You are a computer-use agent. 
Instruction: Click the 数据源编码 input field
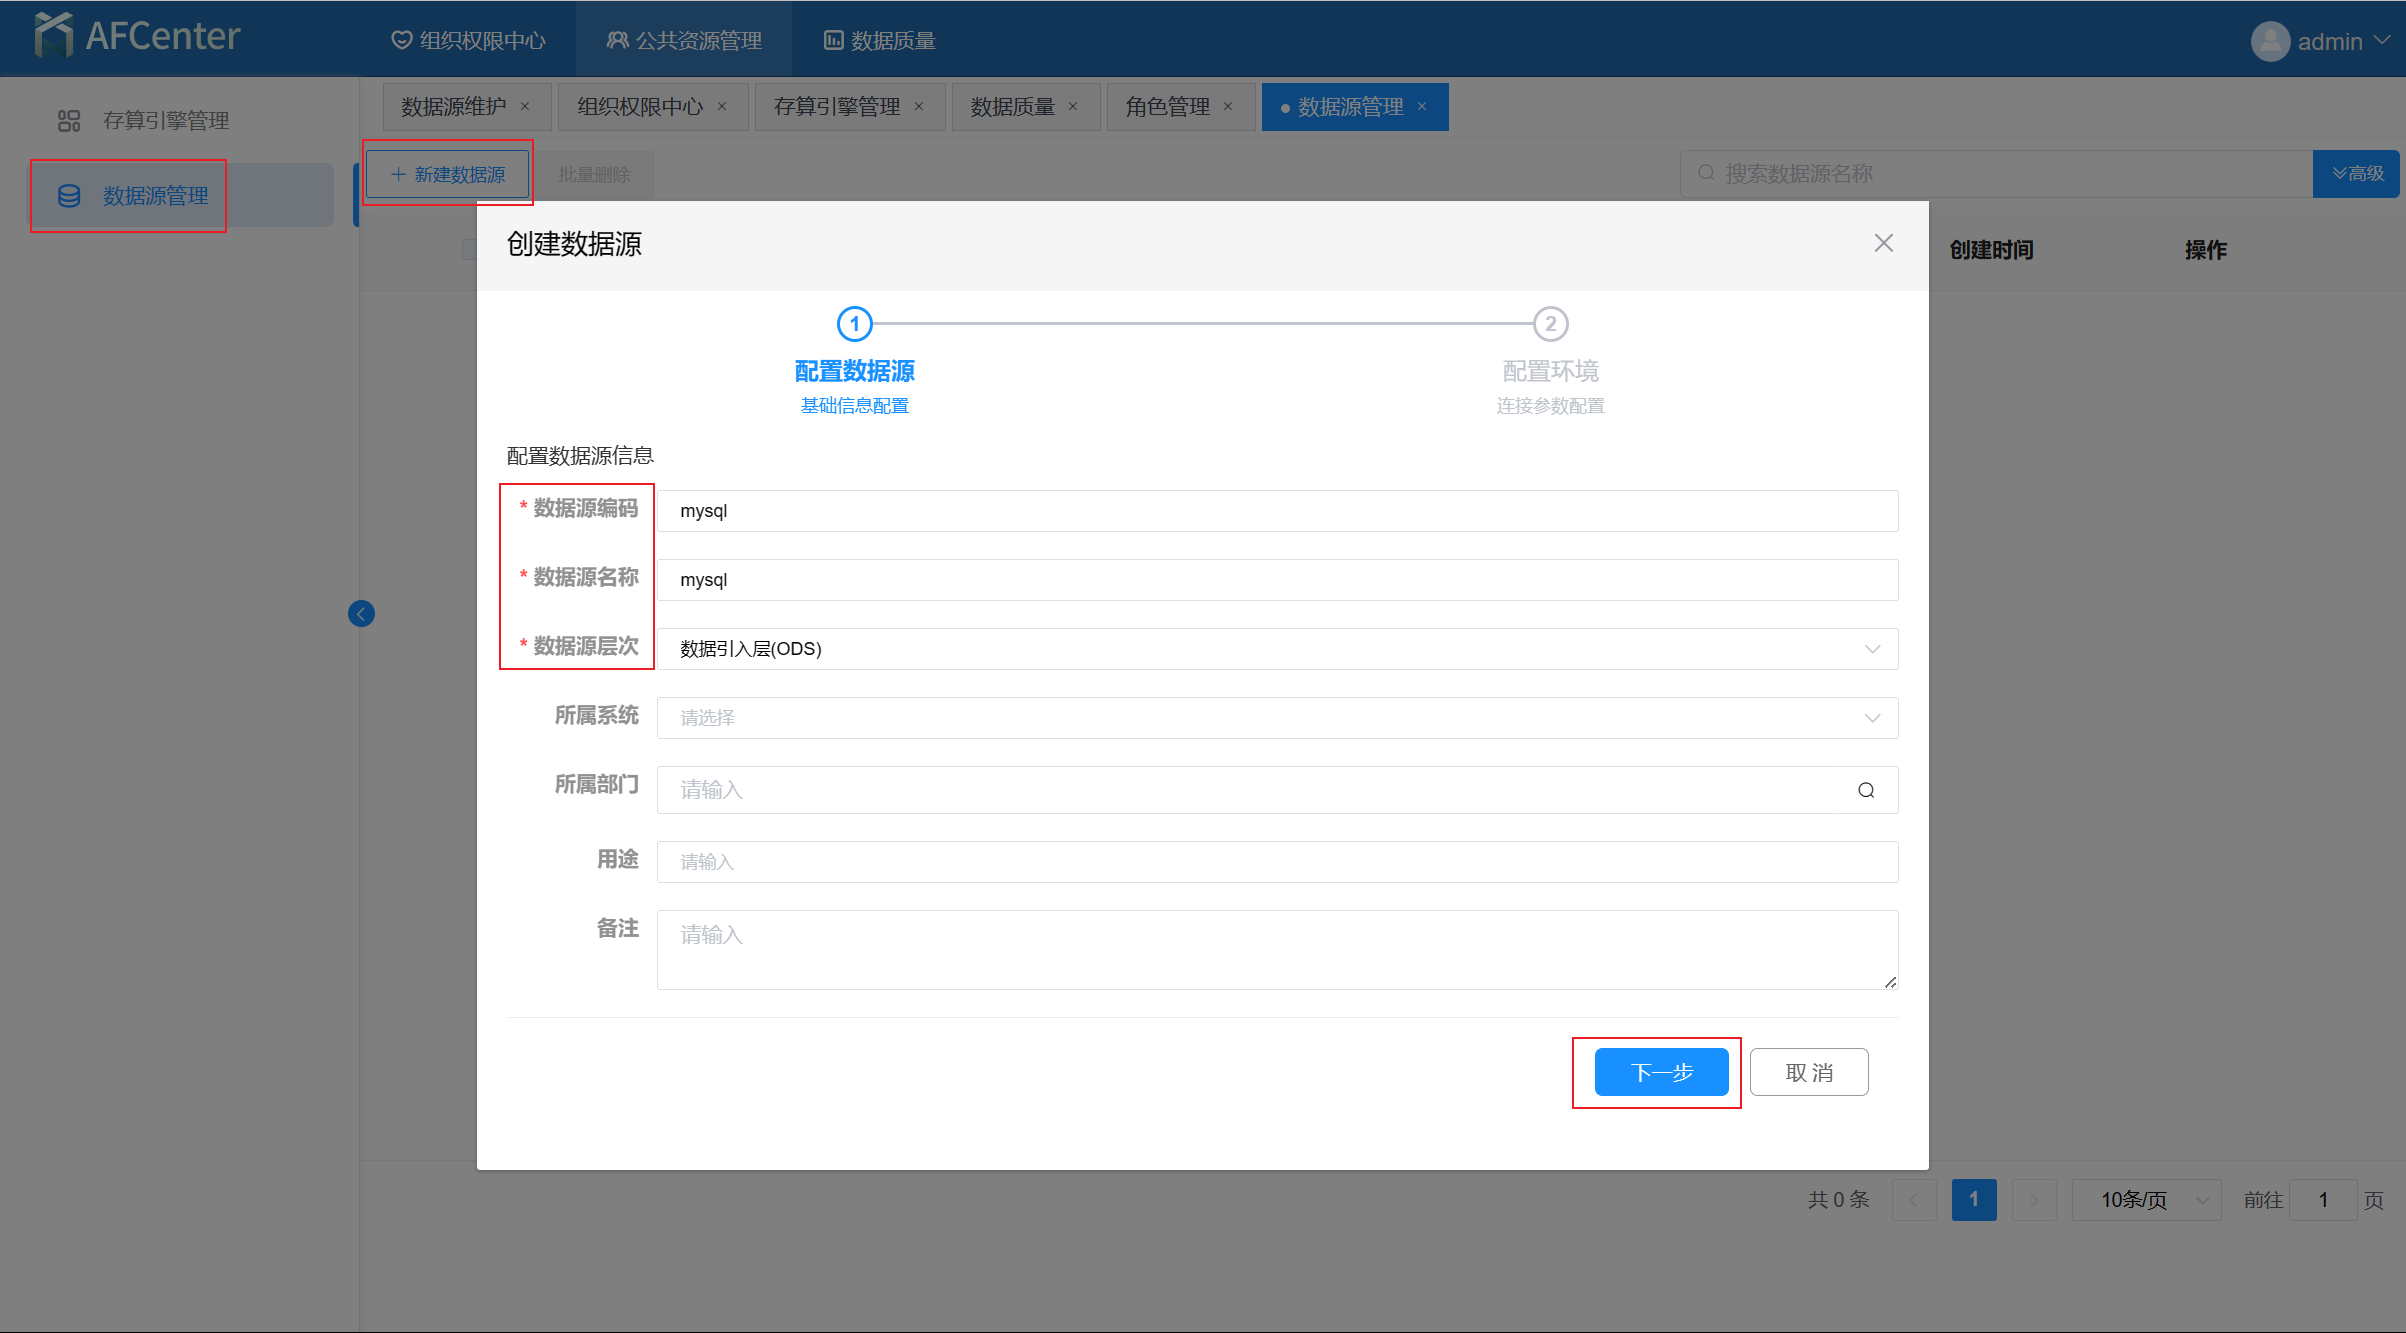pos(1276,511)
